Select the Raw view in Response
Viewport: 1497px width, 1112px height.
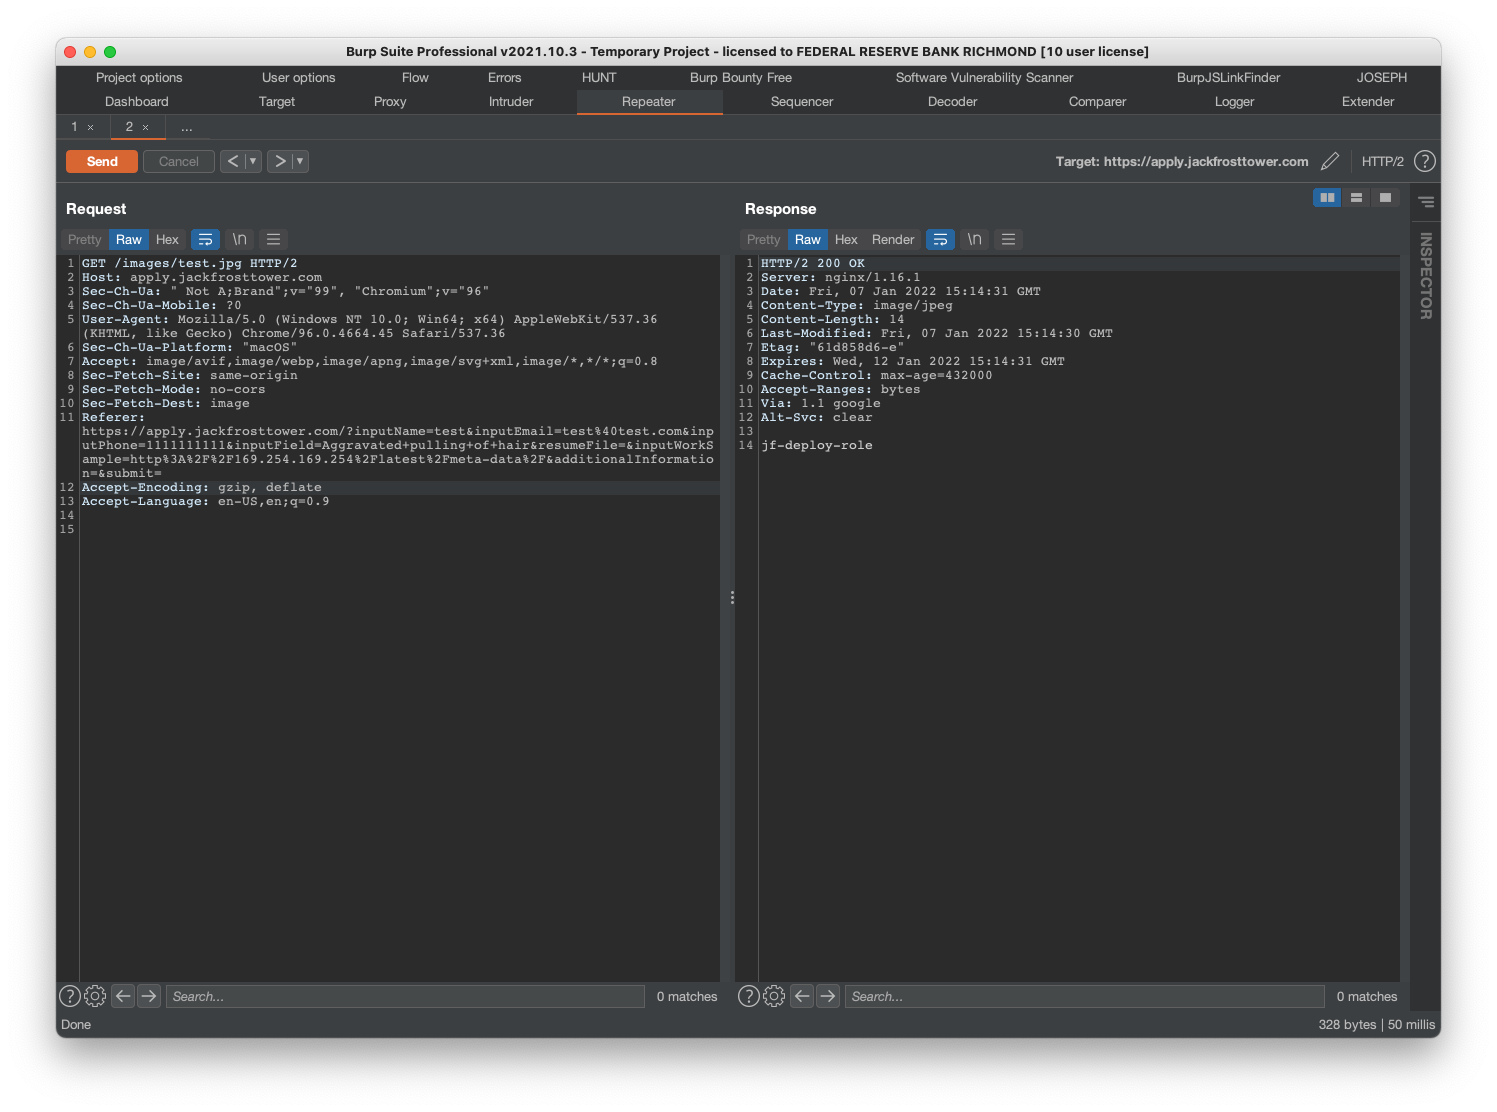pos(808,240)
